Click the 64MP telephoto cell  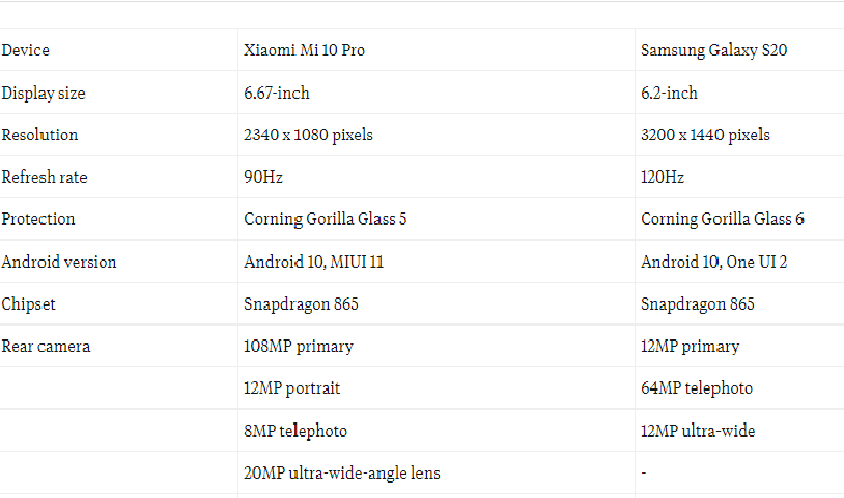point(697,388)
